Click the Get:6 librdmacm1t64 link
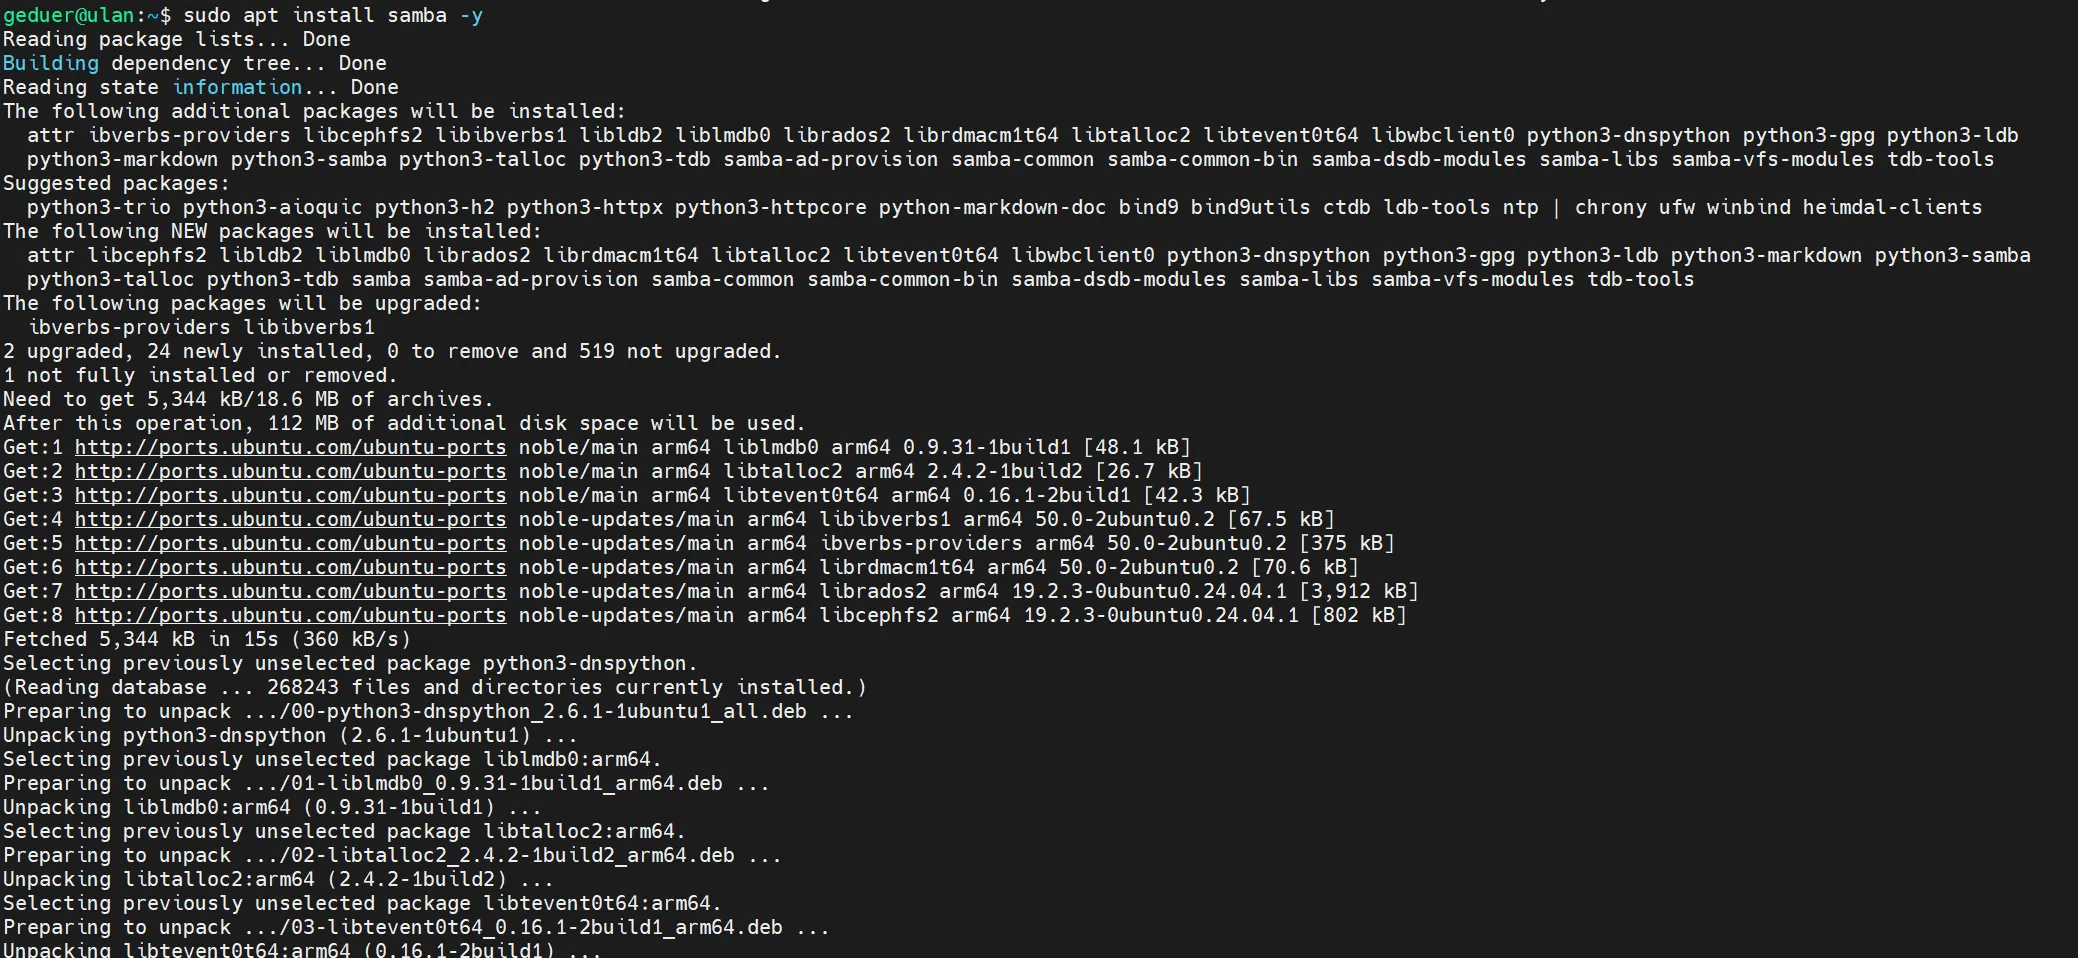Viewport: 2078px width, 958px height. click(290, 567)
